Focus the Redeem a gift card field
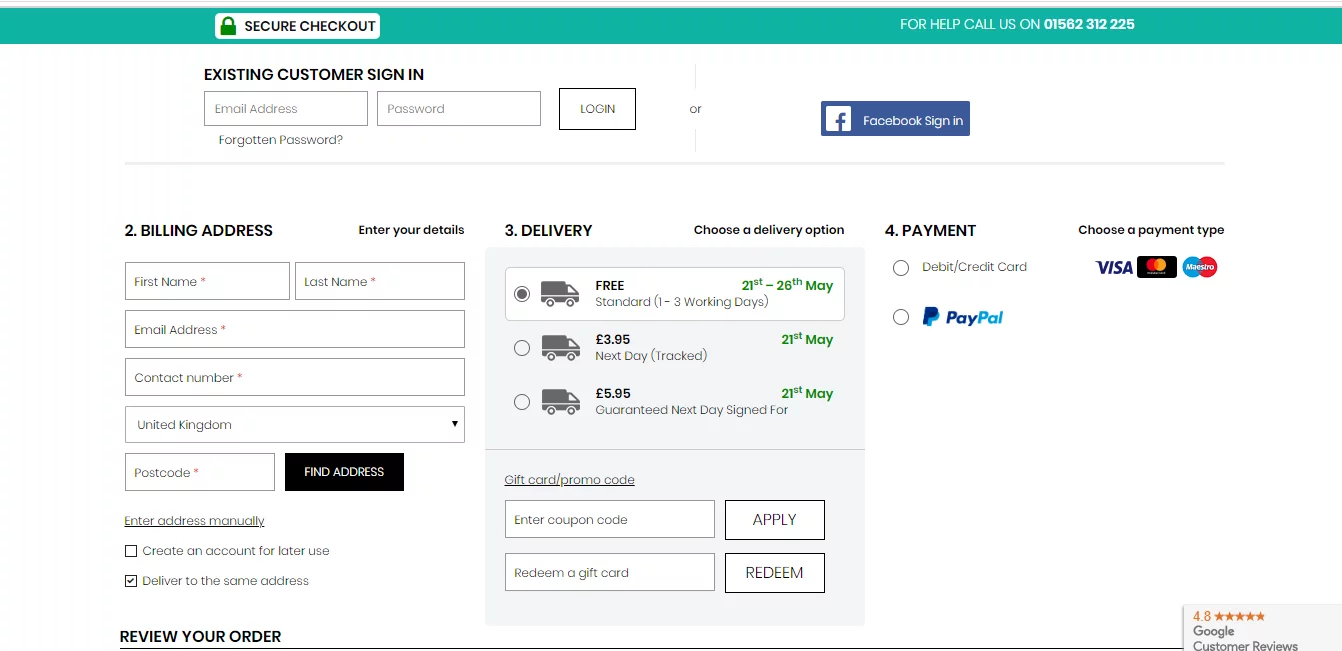The height and width of the screenshot is (651, 1342). tap(610, 573)
